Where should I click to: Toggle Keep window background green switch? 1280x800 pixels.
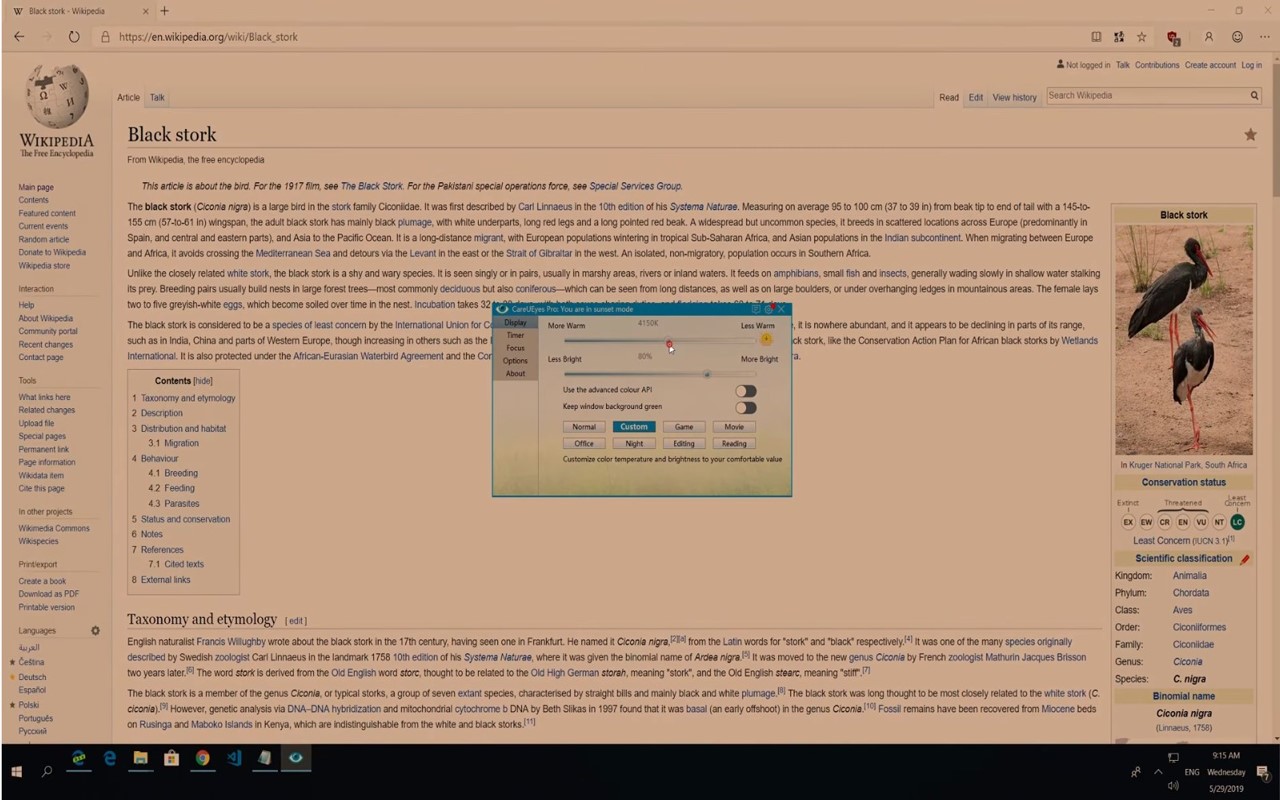pos(746,407)
